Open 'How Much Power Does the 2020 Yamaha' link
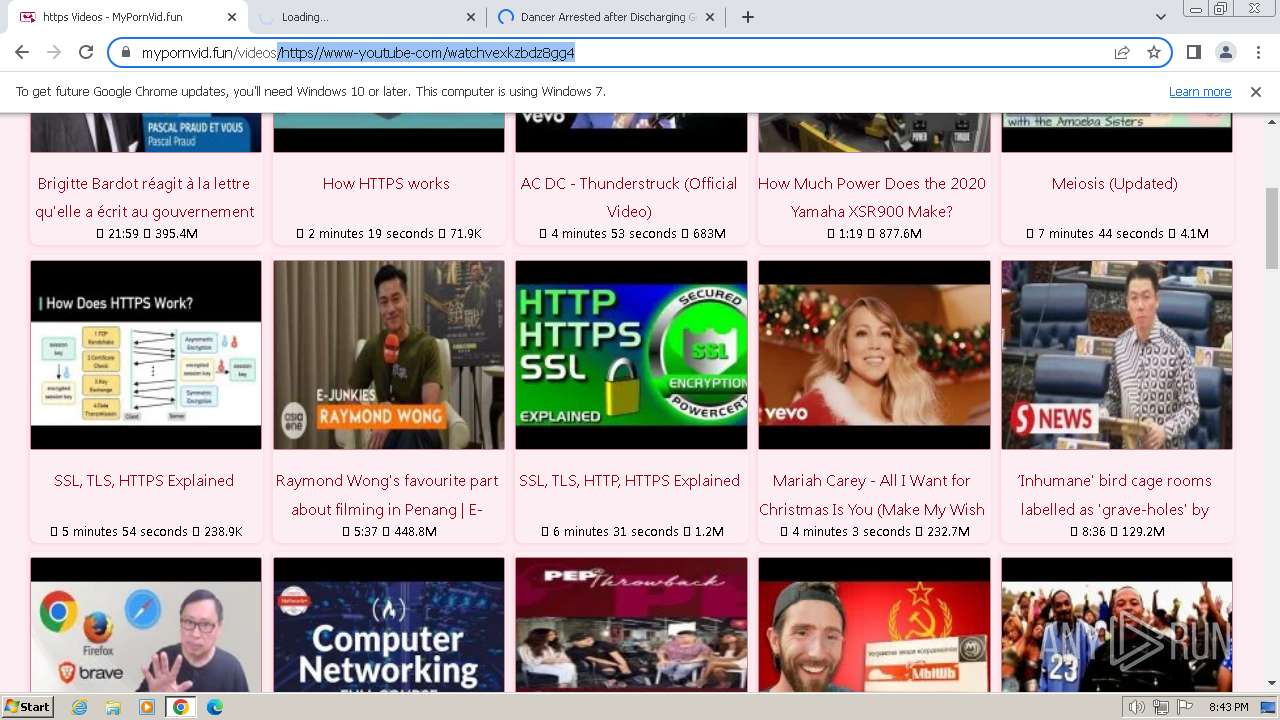This screenshot has height=720, width=1280. [872, 197]
